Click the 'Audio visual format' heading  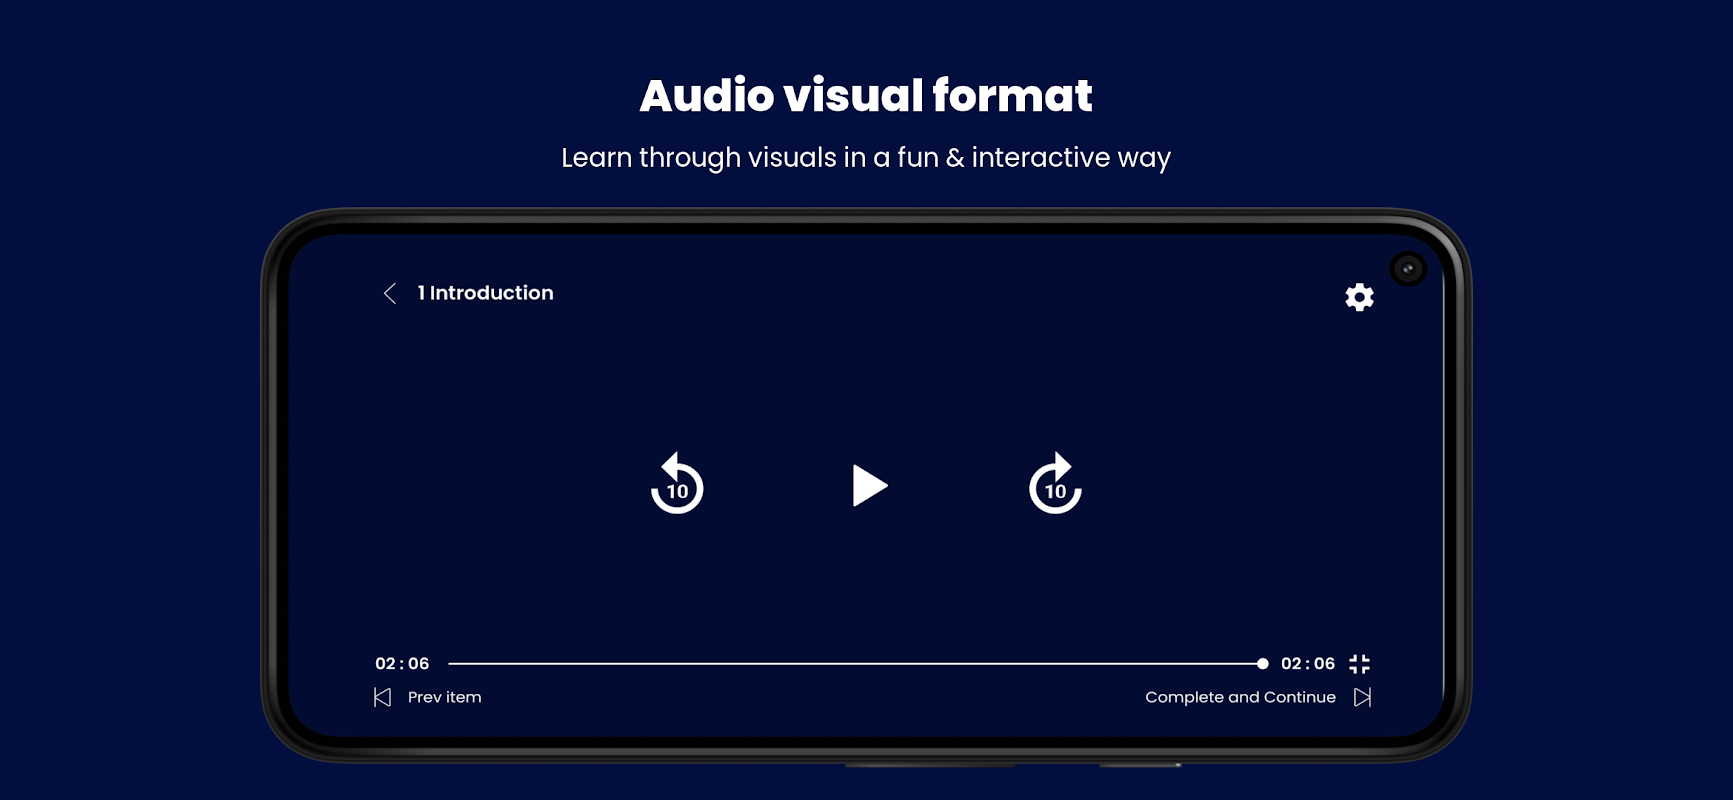point(866,96)
